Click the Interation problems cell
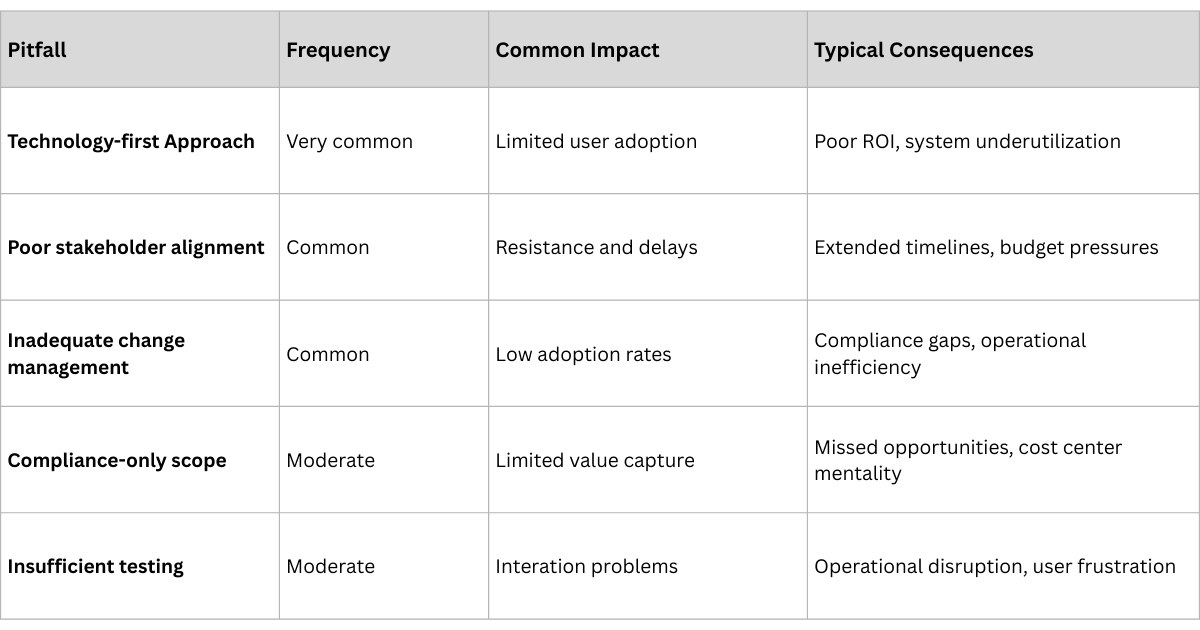 point(586,566)
